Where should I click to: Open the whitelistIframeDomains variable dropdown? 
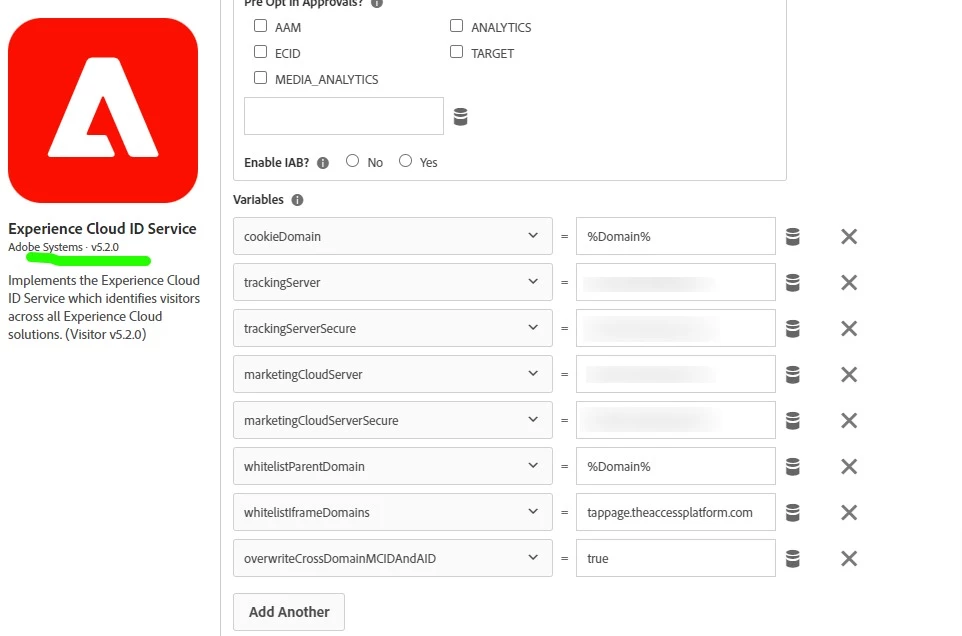(x=393, y=512)
